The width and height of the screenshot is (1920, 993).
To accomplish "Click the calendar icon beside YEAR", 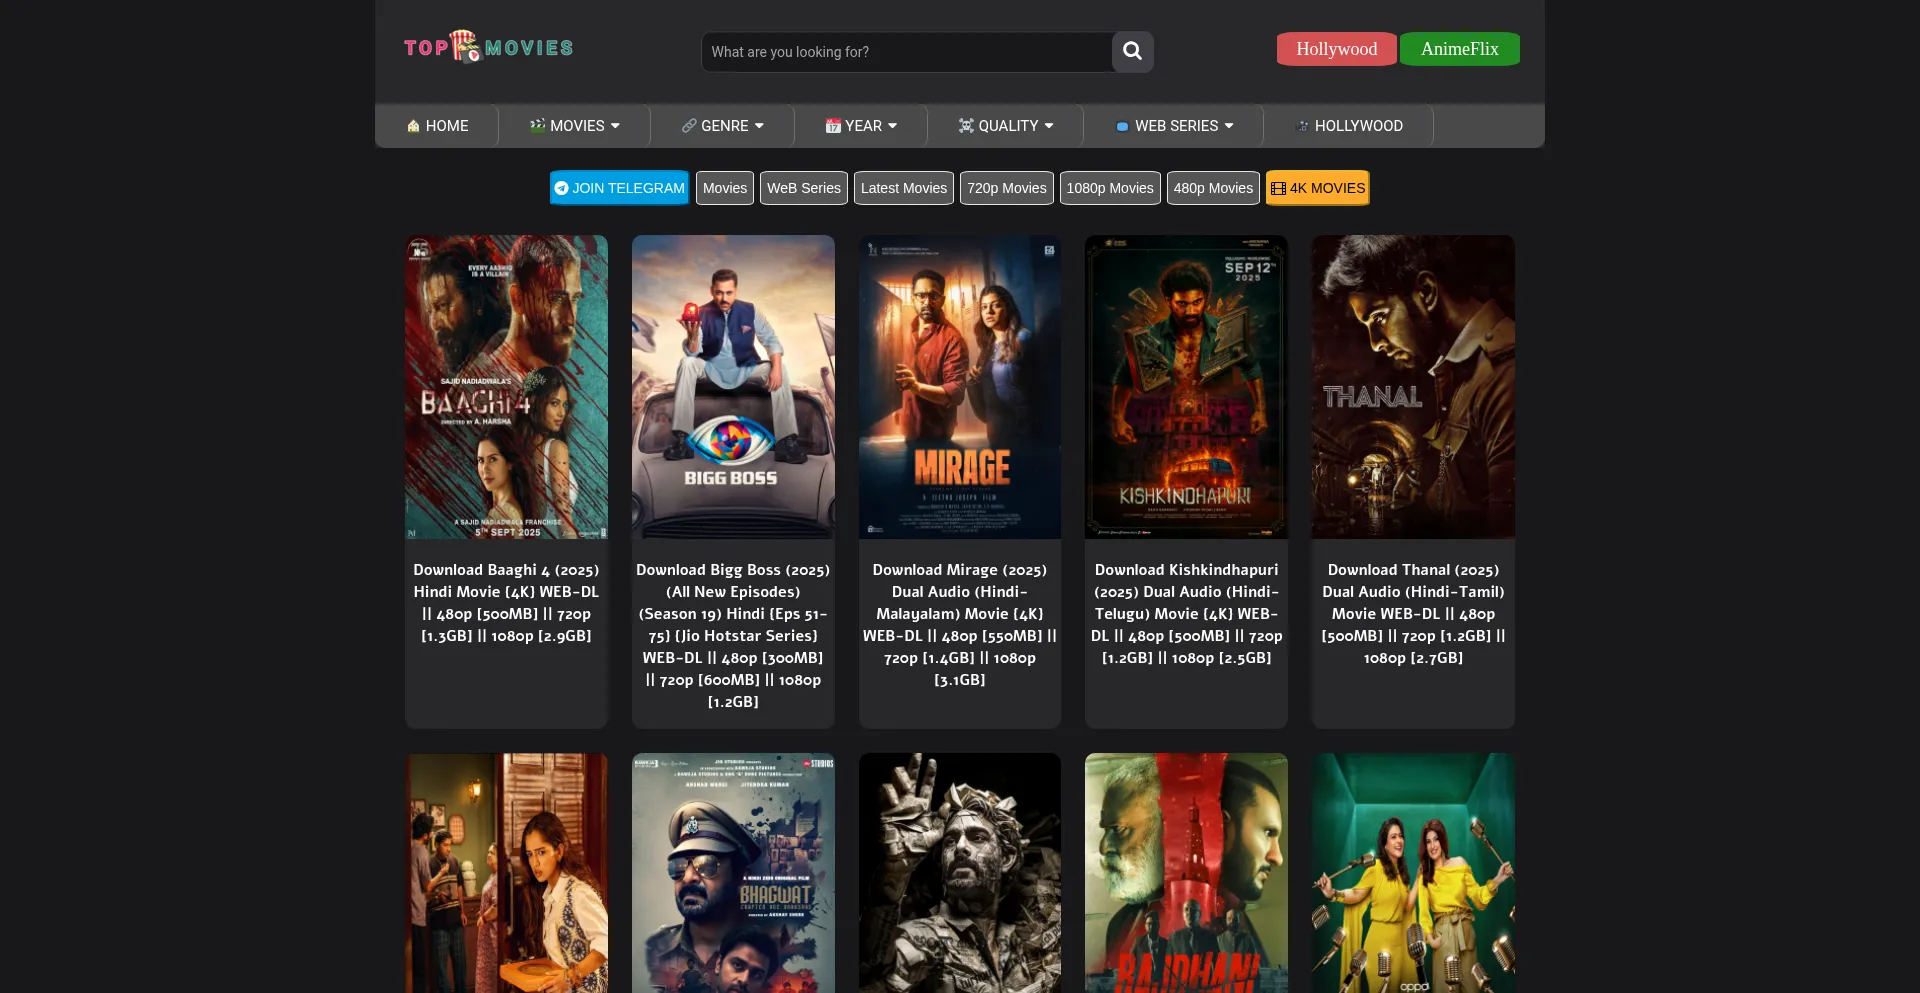I will point(832,126).
